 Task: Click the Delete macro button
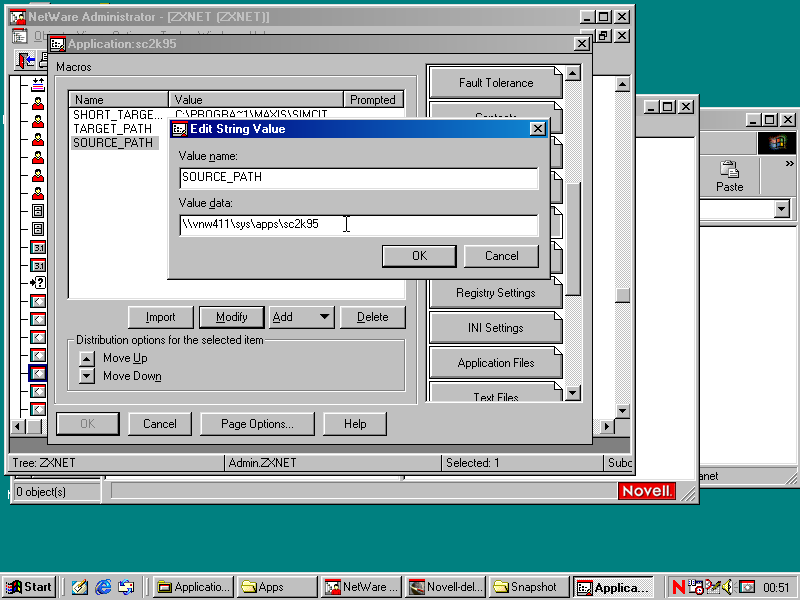[372, 317]
